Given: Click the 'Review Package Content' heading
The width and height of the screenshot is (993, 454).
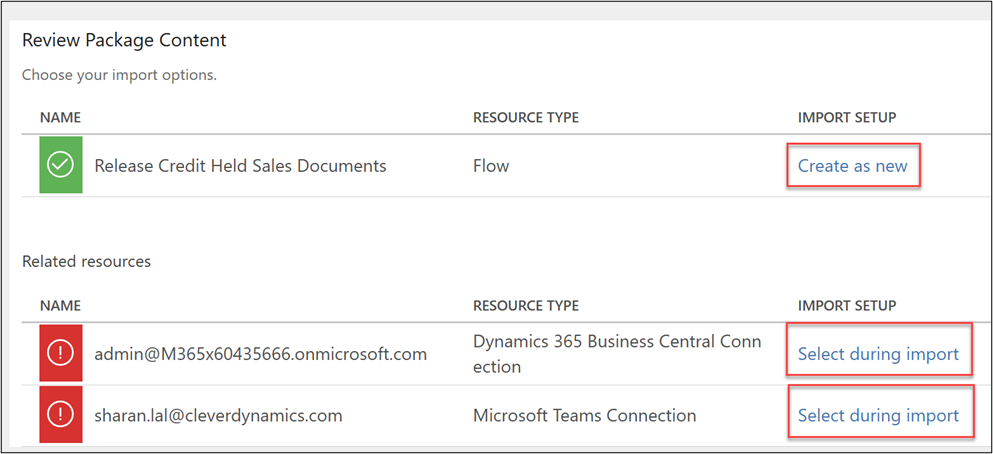Looking at the screenshot, I should coord(124,40).
